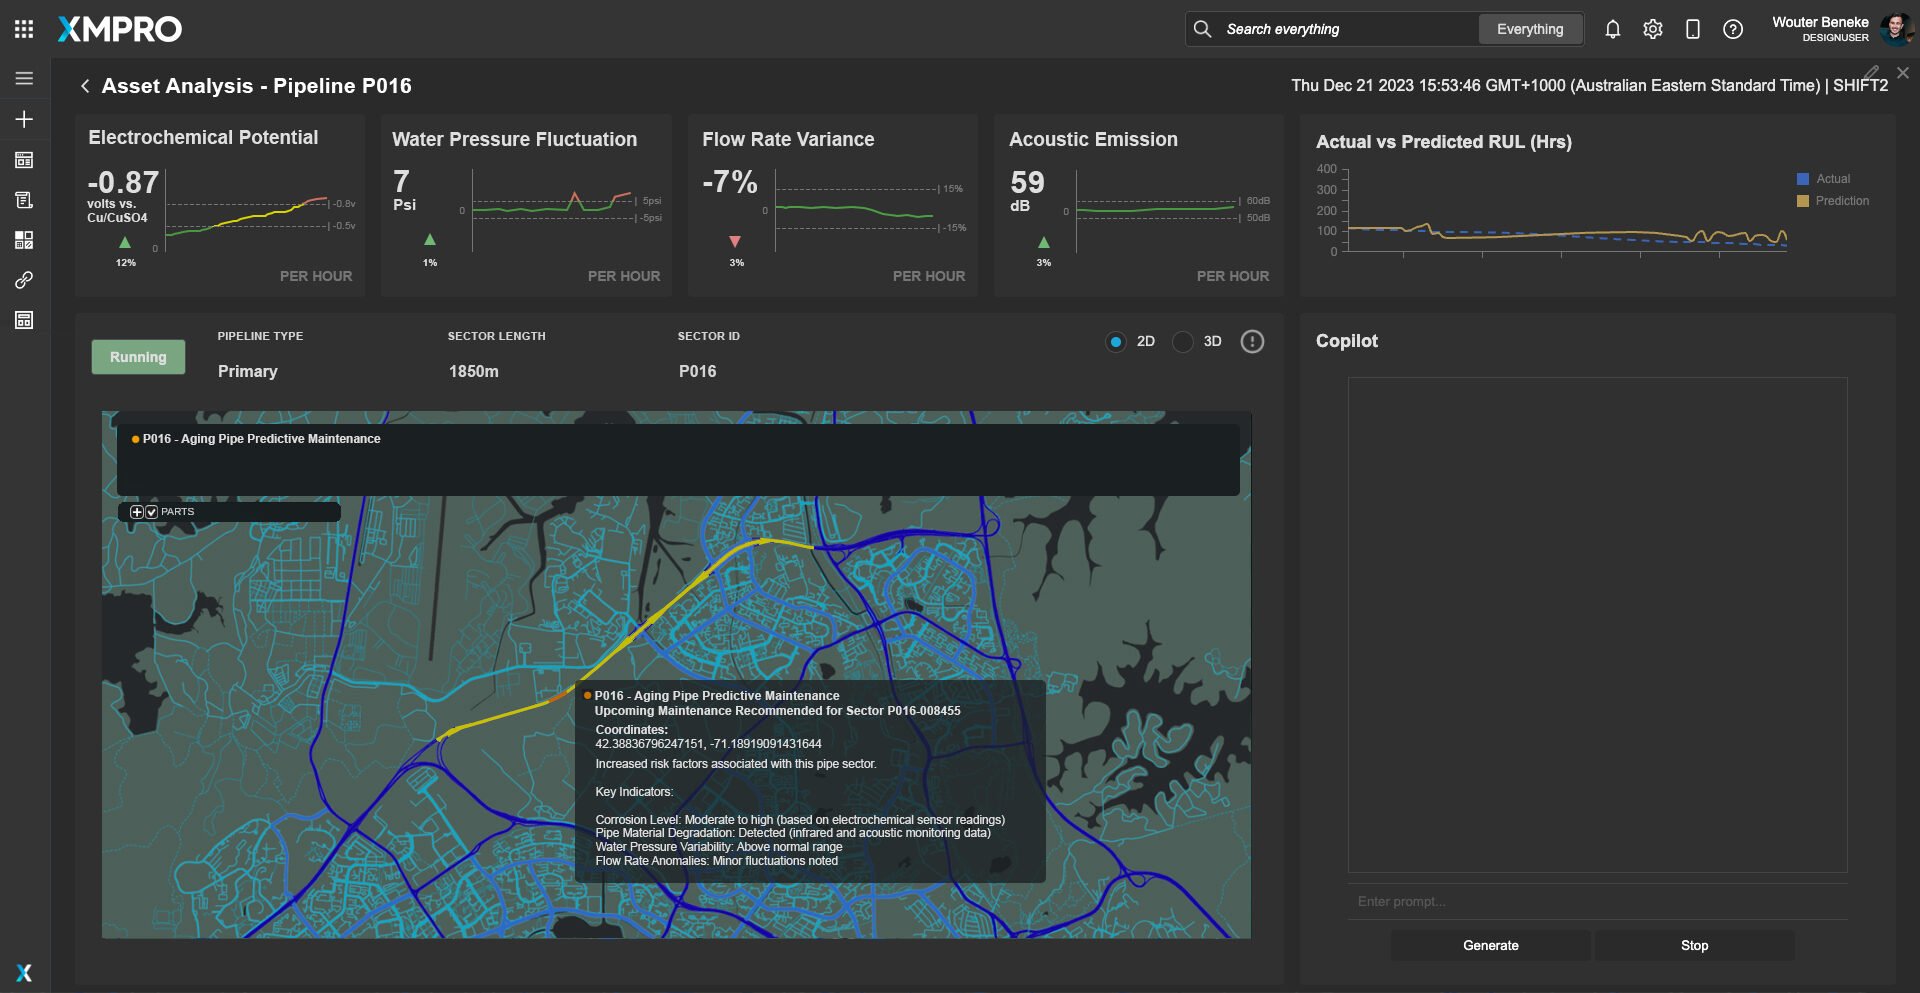Click the plus icon in left sidebar
This screenshot has height=993, width=1920.
pos(24,119)
